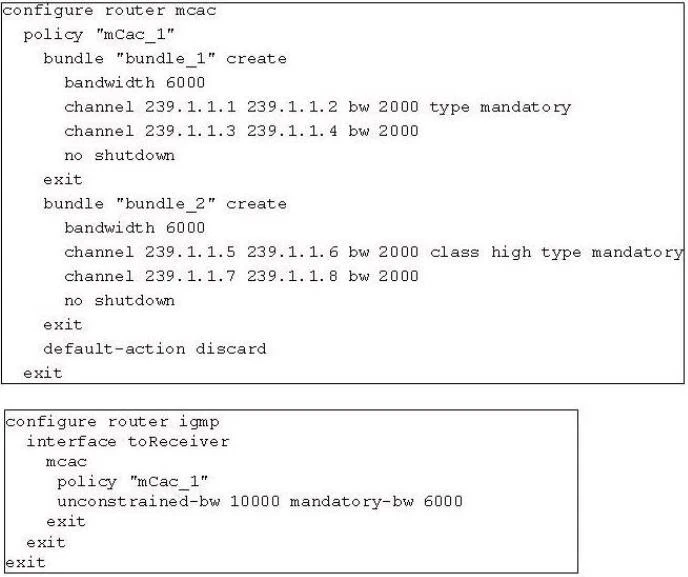Click the word 'mandatory' in first channel

(526, 108)
